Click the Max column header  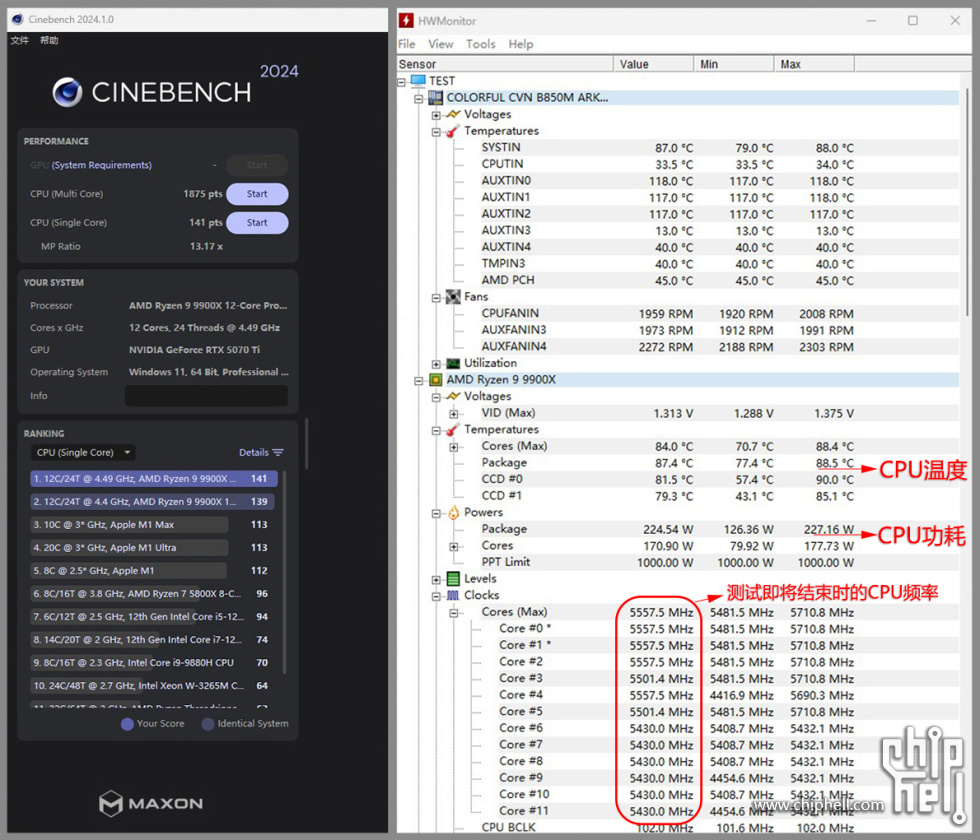tap(815, 64)
